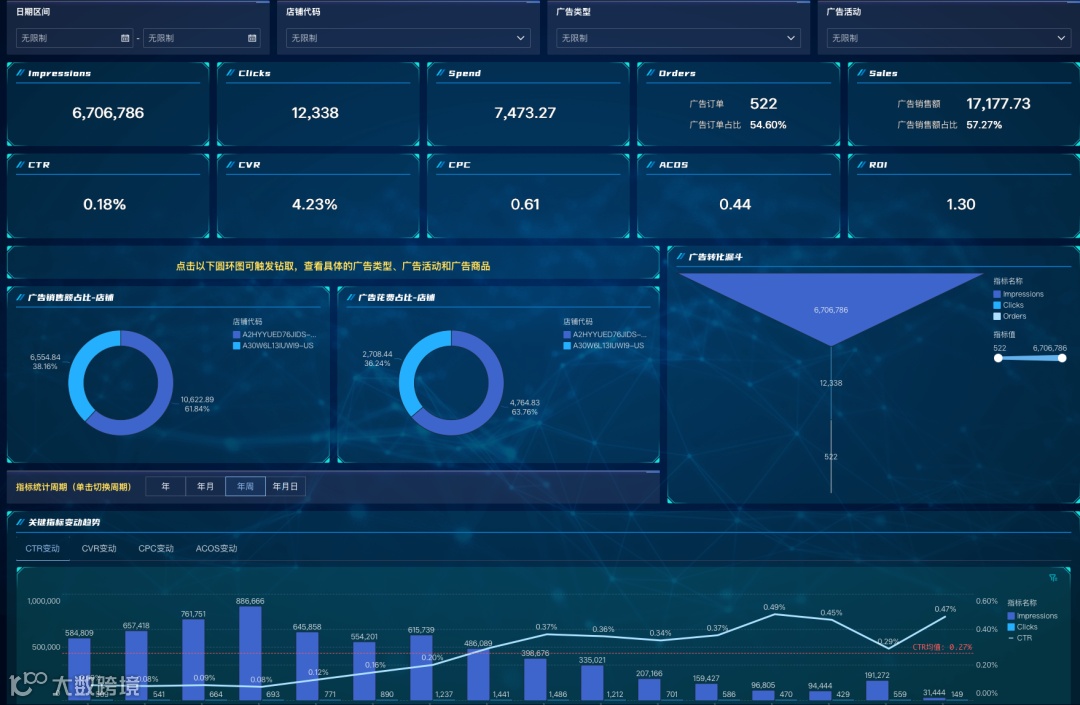
Task: Click the filter icon above trend chart
Action: pos(1053,578)
